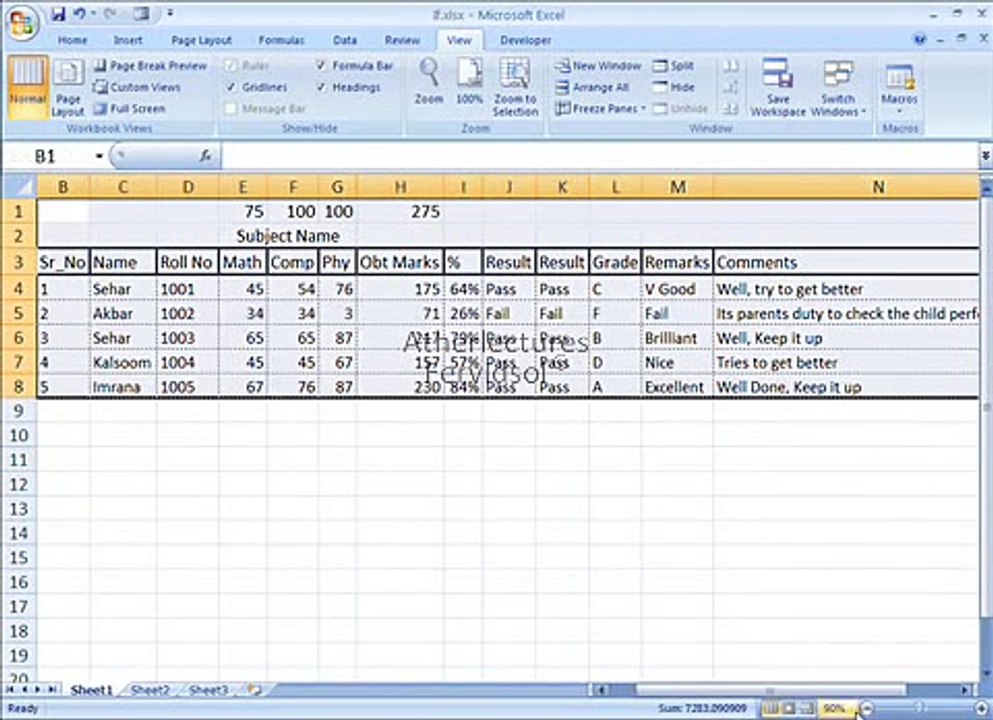Viewport: 993px width, 720px height.
Task: Click the 90% zoom level button
Action: click(834, 708)
